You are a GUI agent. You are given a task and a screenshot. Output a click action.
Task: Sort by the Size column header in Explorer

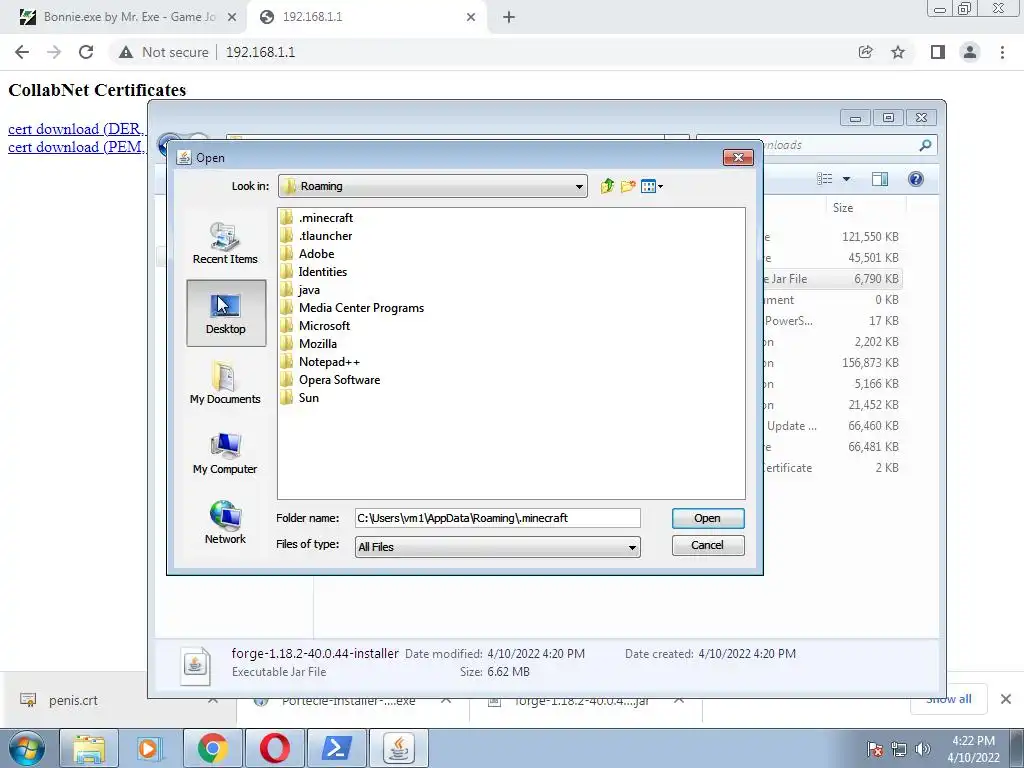click(x=842, y=208)
